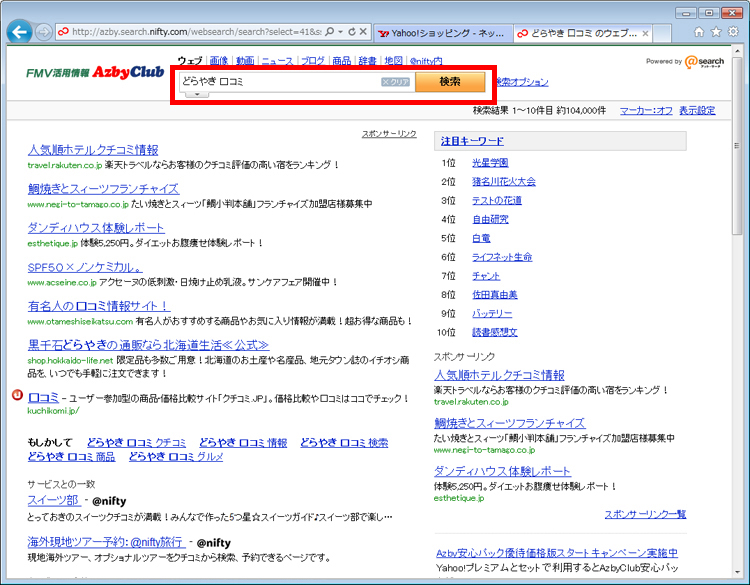Select the 動画 search category
This screenshot has height=585, width=750.
point(245,61)
